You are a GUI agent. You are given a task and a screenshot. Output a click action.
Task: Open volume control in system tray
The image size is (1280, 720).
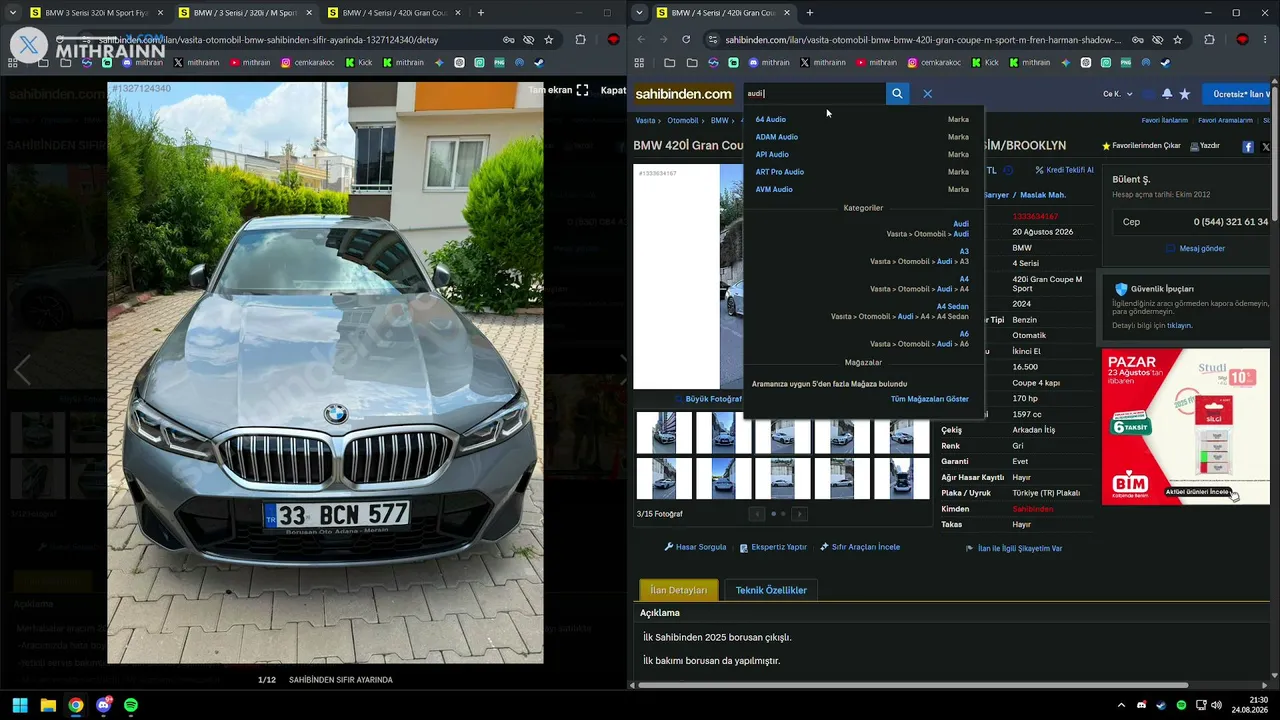1219,705
